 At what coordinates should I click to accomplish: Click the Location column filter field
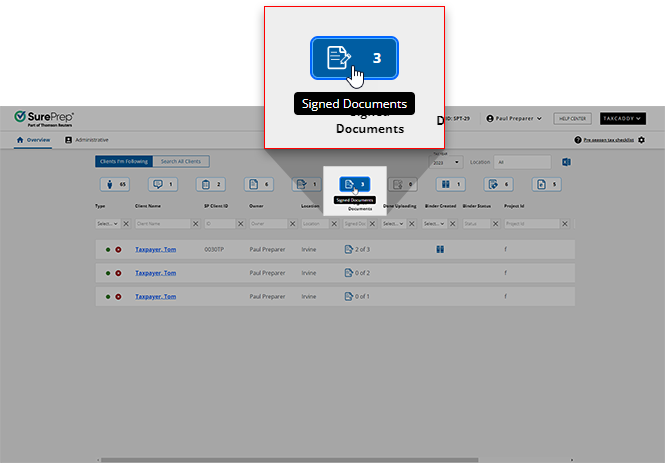coord(315,224)
